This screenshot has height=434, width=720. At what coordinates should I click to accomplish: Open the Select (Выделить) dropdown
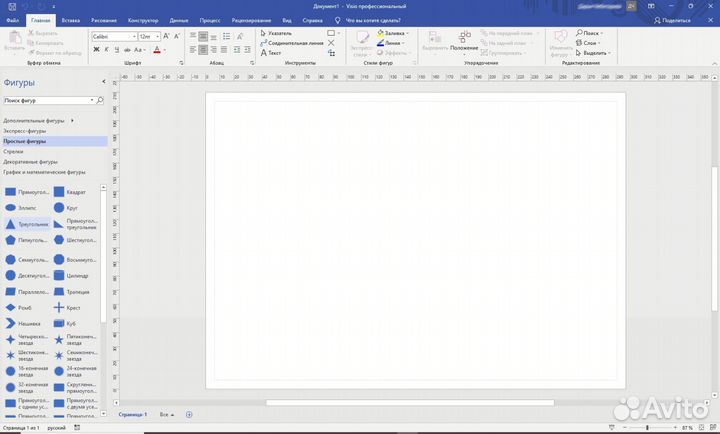pos(593,53)
